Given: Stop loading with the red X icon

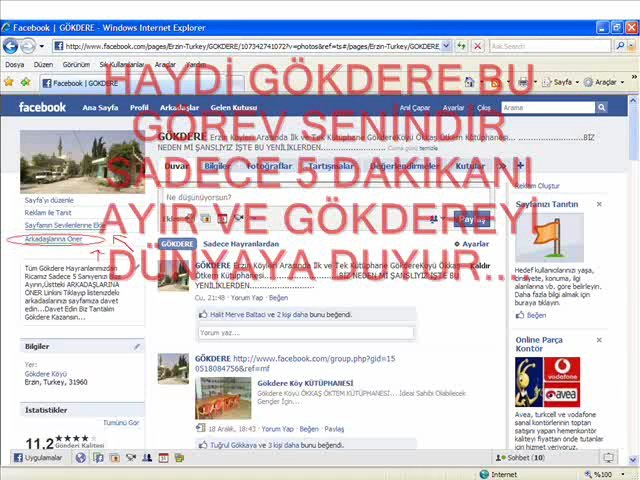Looking at the screenshot, I should coord(477,46).
